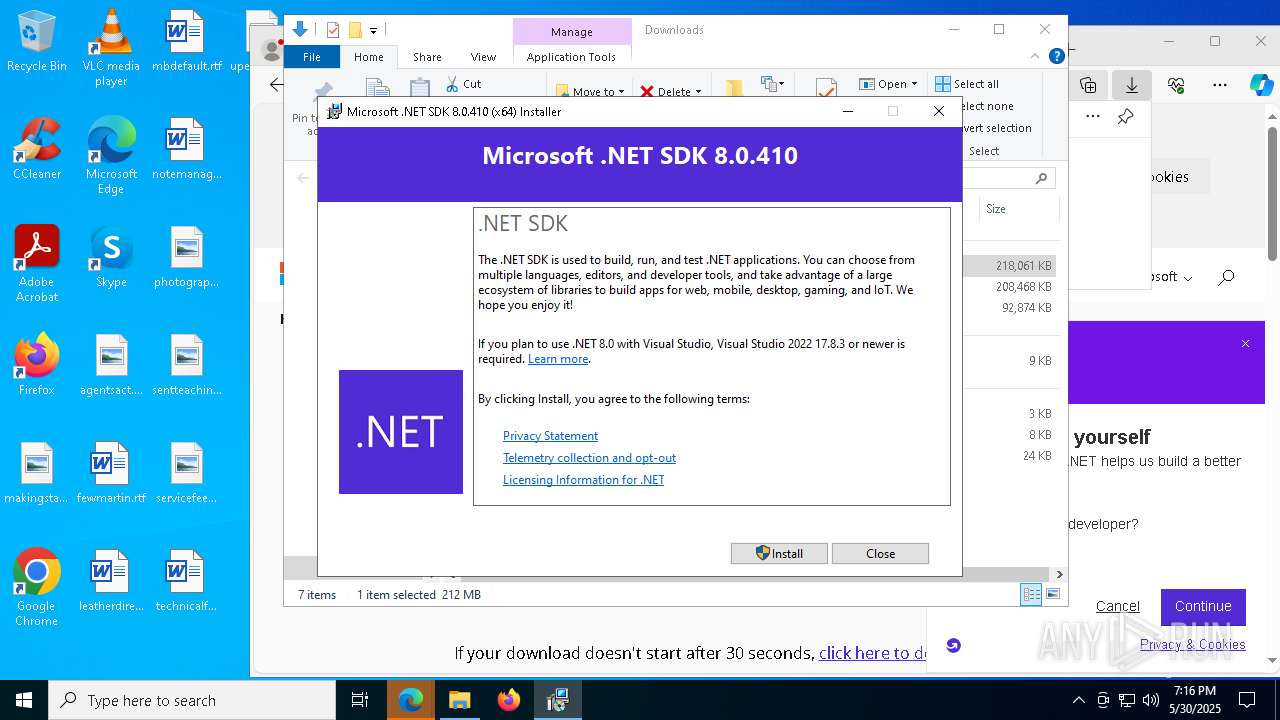This screenshot has height=720, width=1280.
Task: Select the Manage contextual tab in Explorer
Action: (571, 32)
